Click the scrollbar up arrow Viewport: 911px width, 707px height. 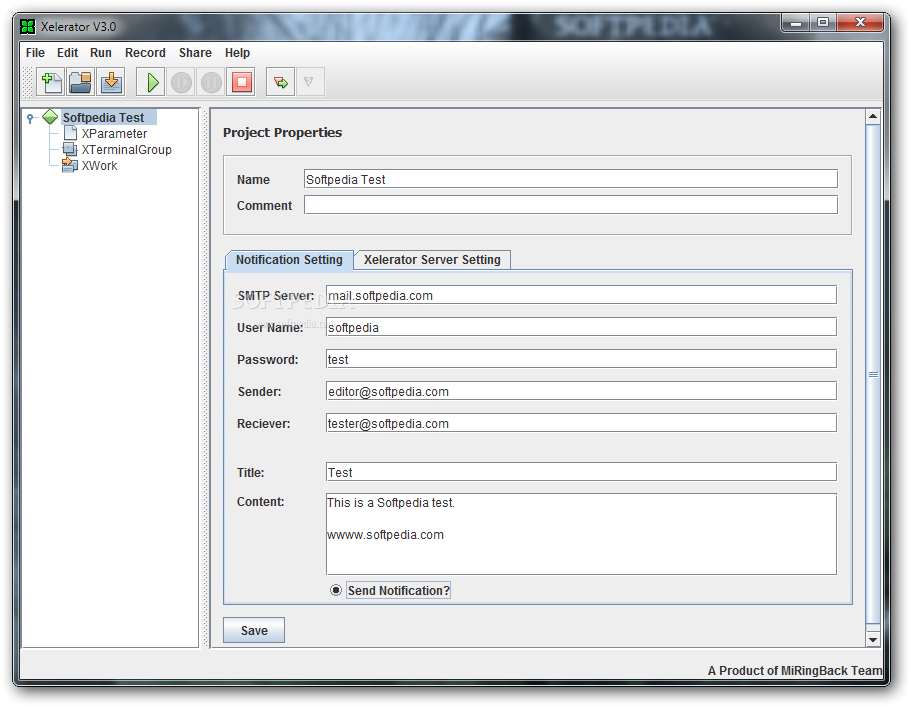[x=873, y=116]
